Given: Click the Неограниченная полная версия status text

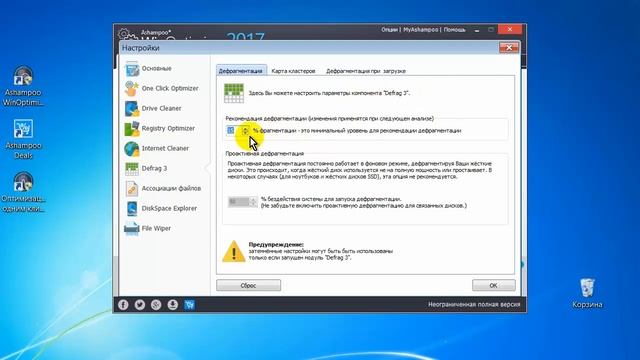Looking at the screenshot, I should pos(474,304).
